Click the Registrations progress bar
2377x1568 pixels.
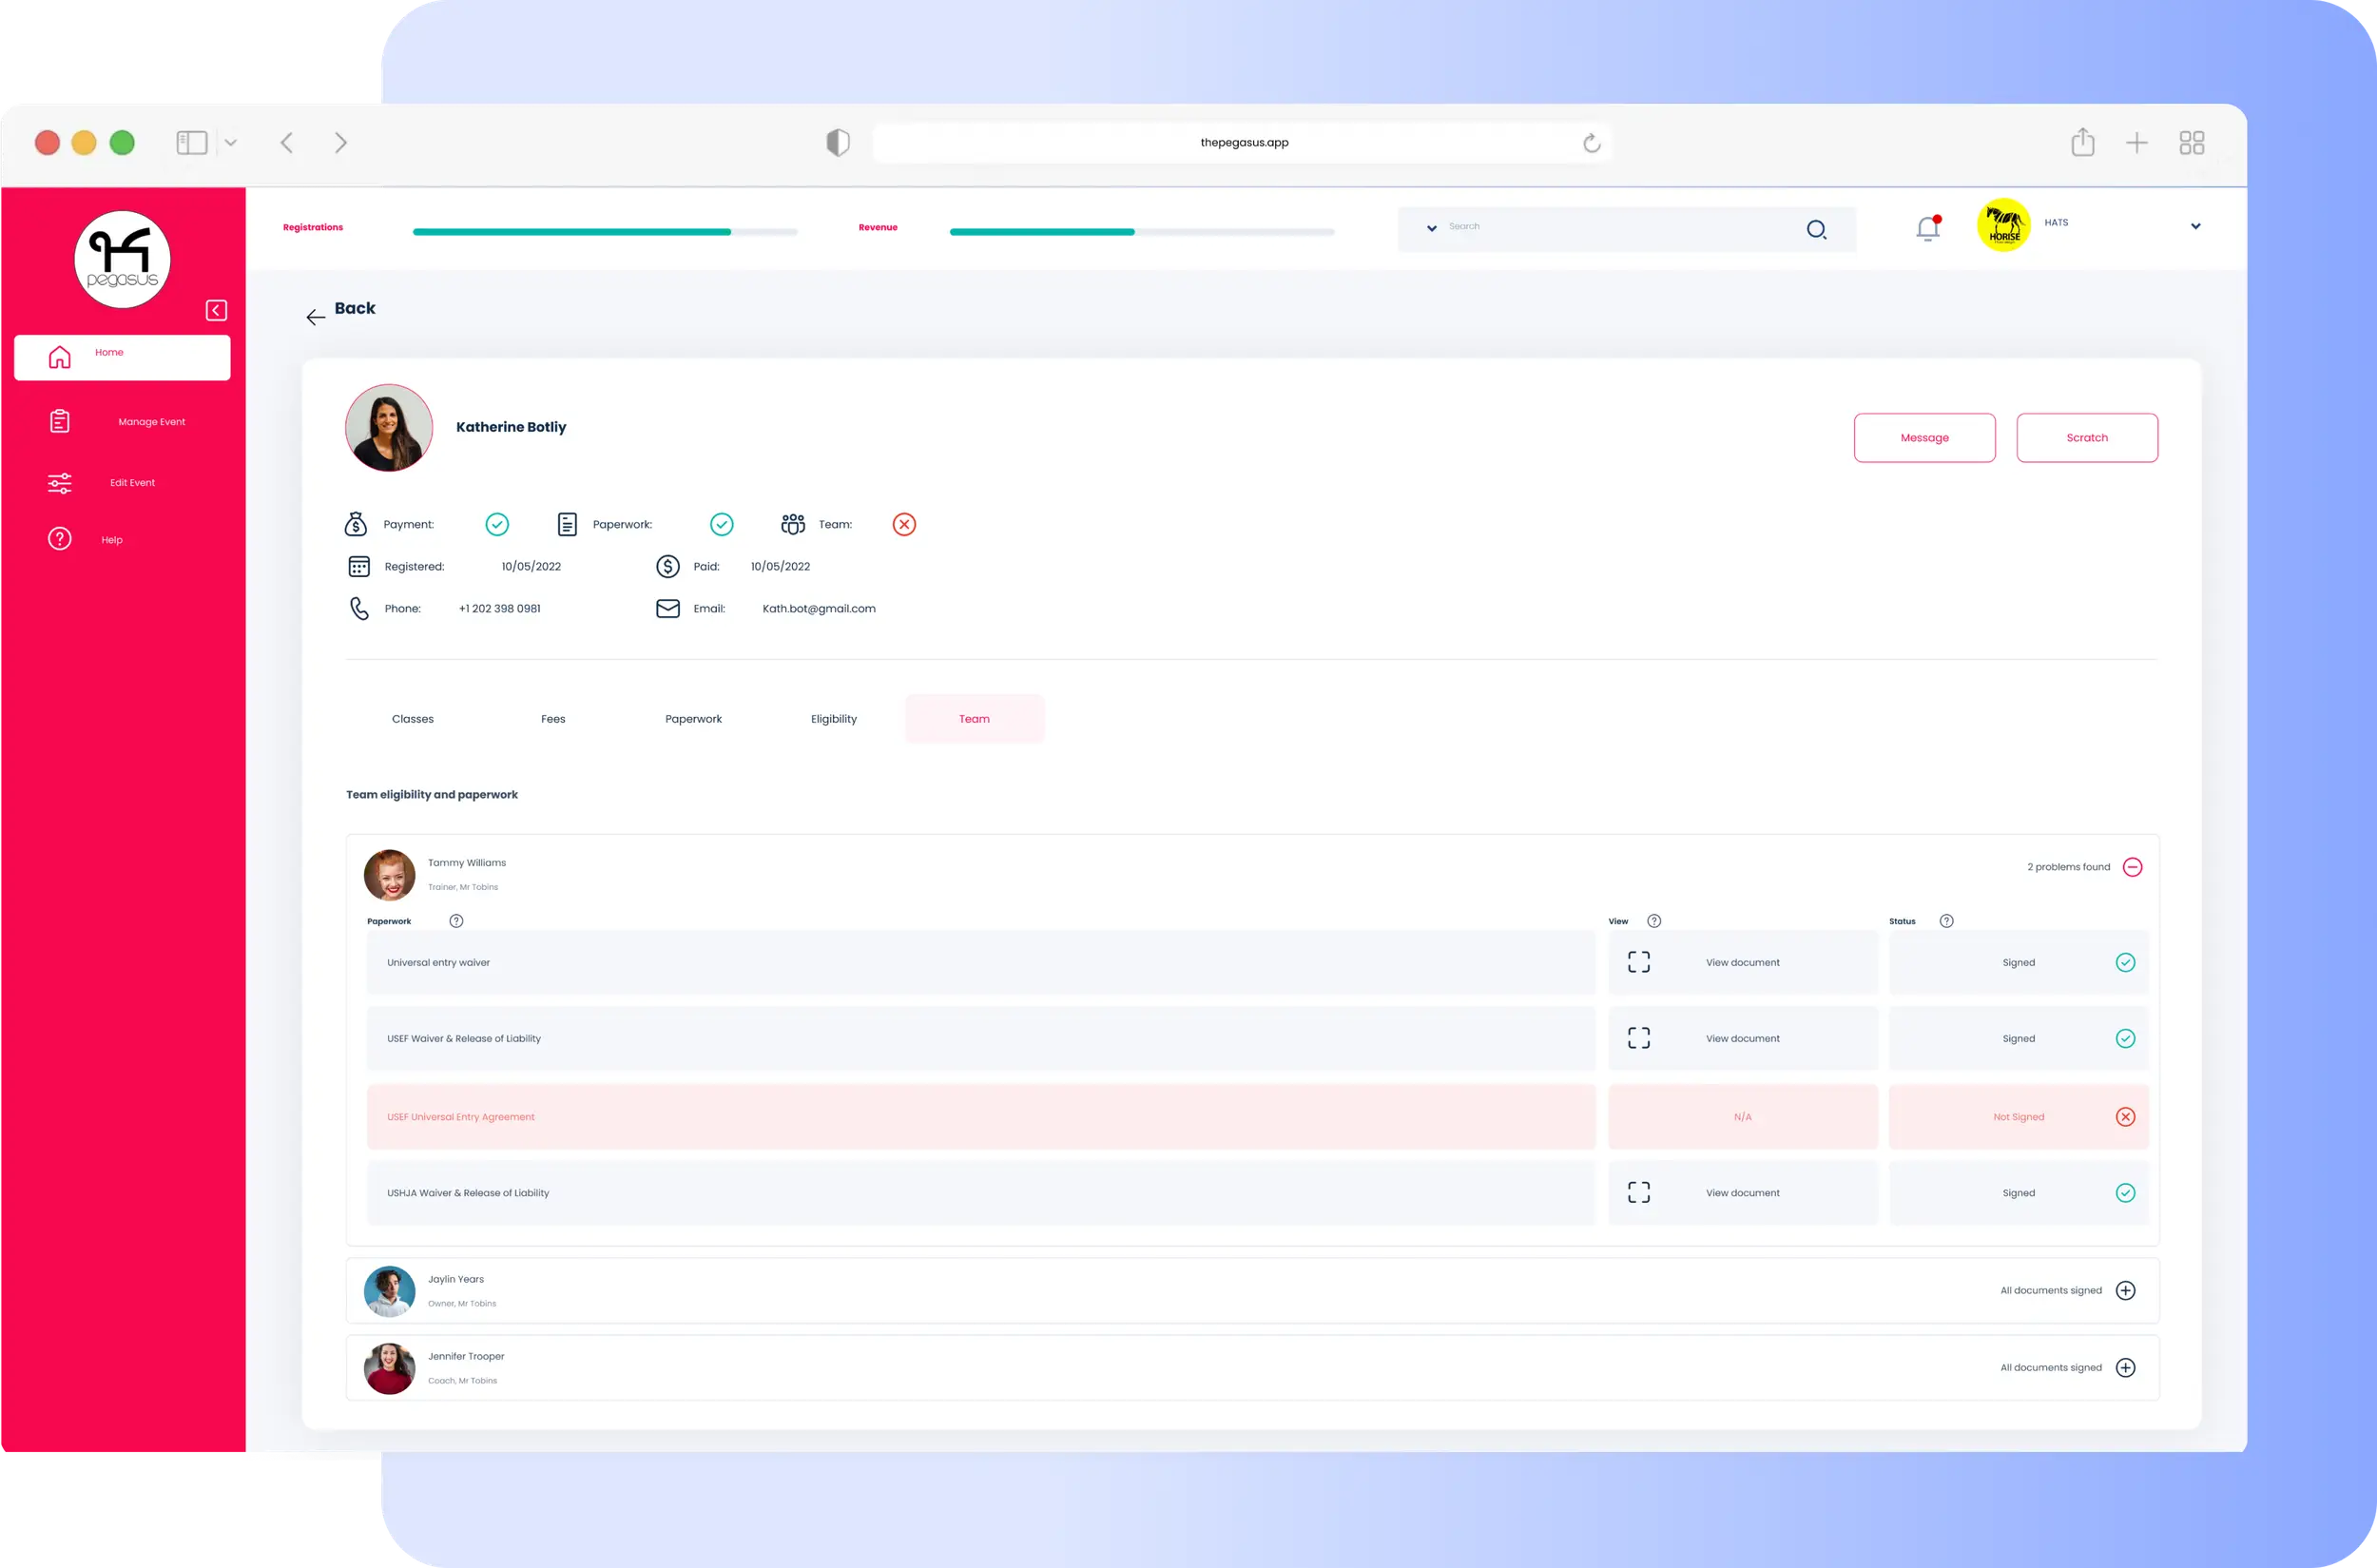click(x=604, y=232)
